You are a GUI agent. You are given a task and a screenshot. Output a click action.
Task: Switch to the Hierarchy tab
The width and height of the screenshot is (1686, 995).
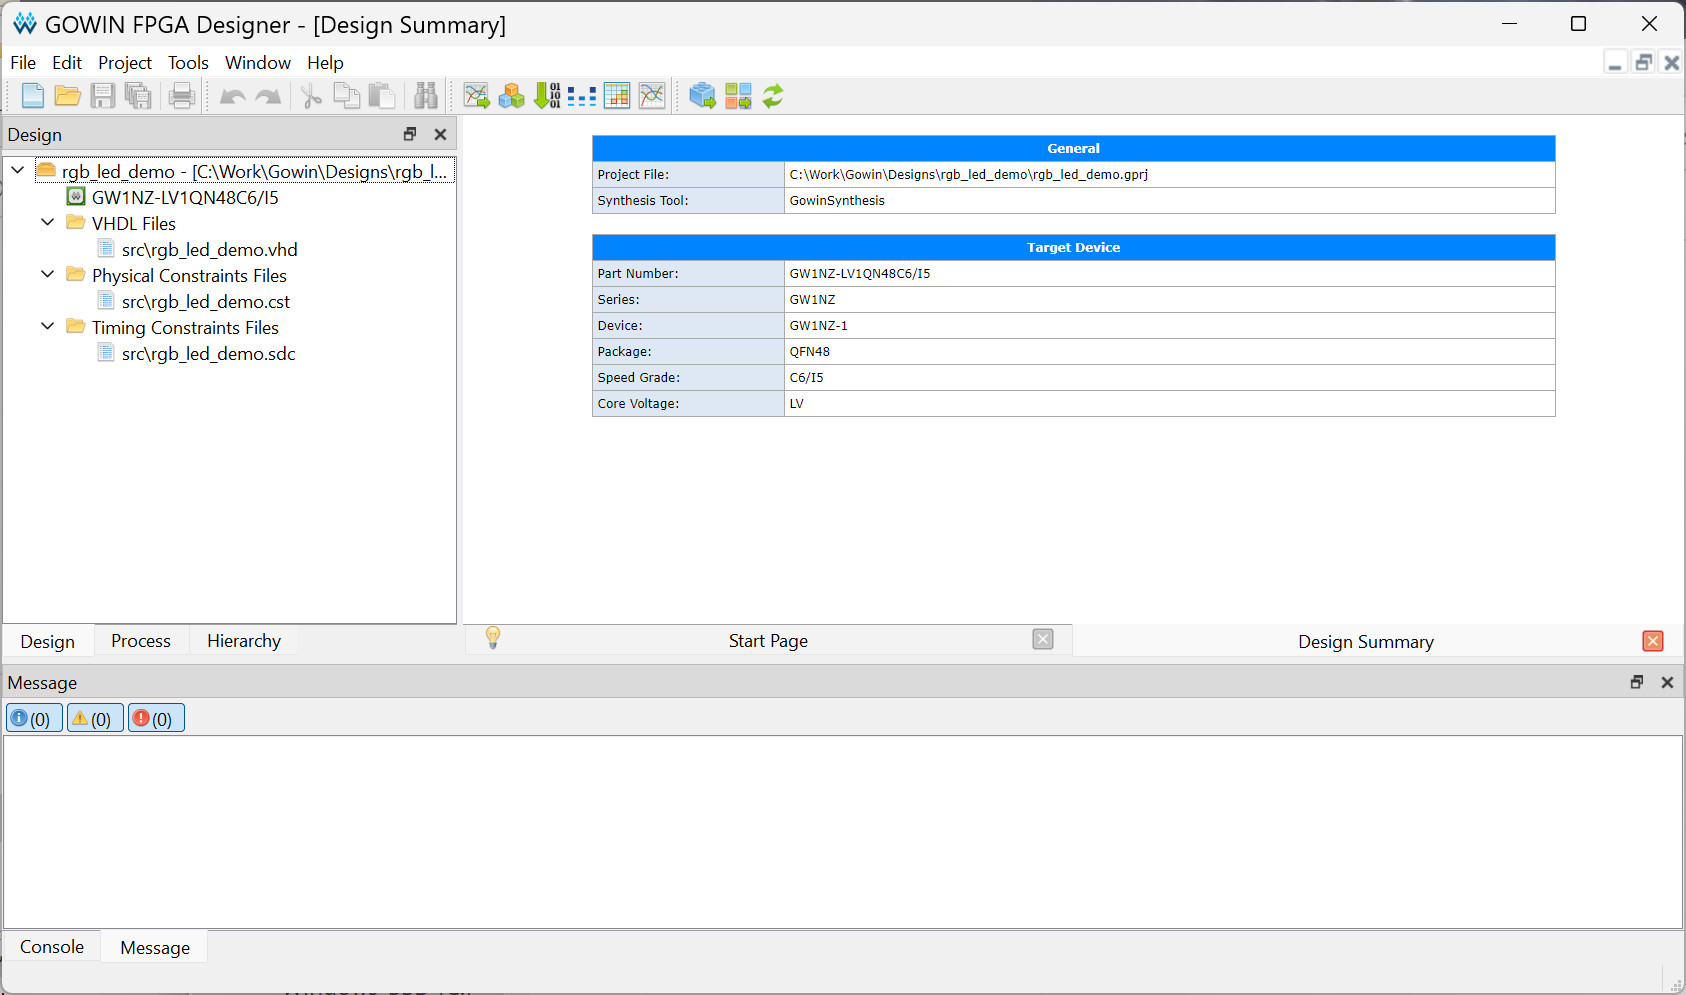point(244,641)
